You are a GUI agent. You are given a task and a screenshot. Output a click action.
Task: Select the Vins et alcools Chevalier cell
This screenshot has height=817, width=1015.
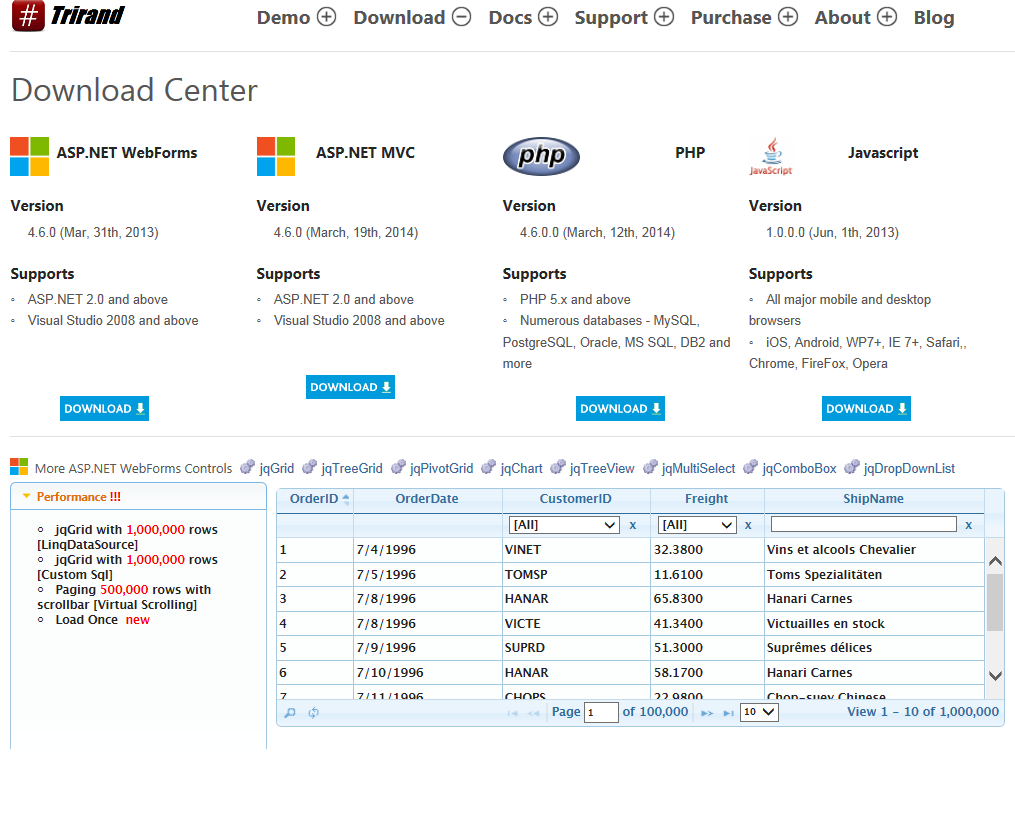(x=874, y=550)
